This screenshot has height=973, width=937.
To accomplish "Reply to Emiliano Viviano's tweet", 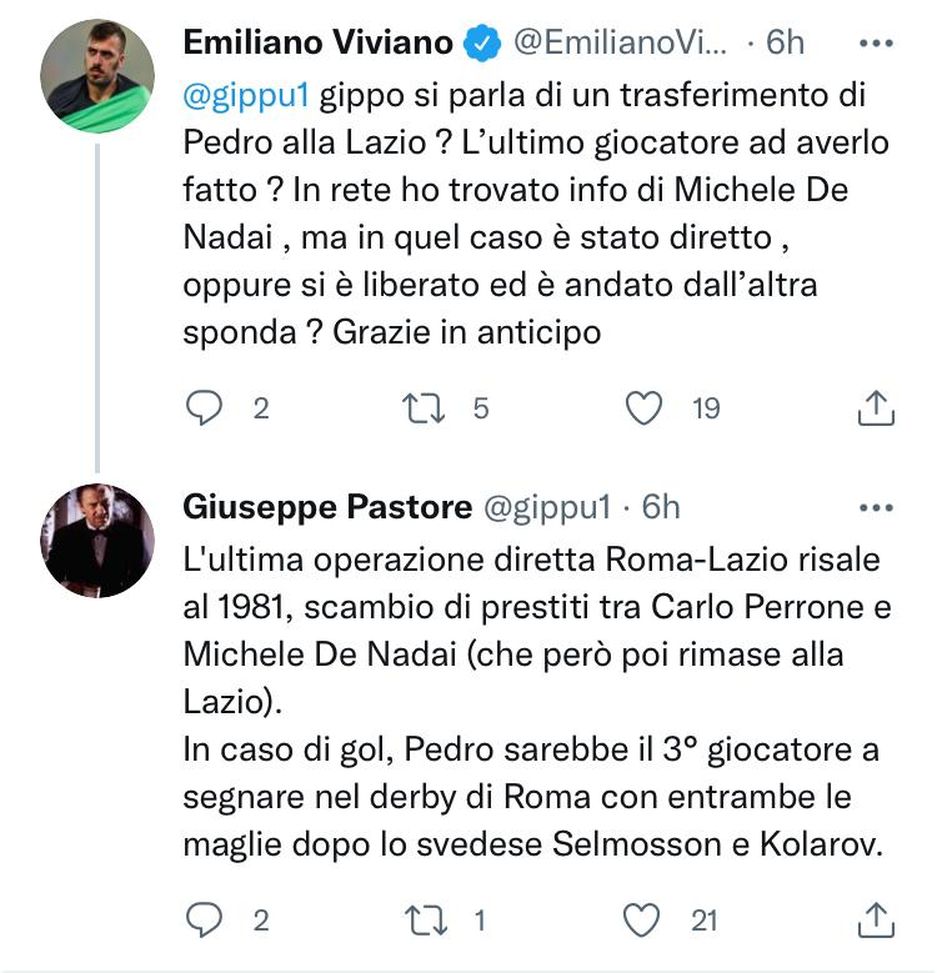I will (204, 408).
